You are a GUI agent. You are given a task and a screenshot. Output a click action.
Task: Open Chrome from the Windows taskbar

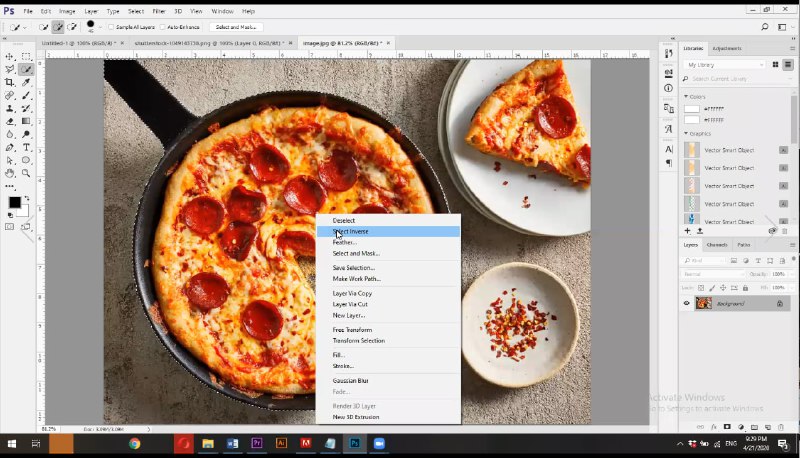134,443
